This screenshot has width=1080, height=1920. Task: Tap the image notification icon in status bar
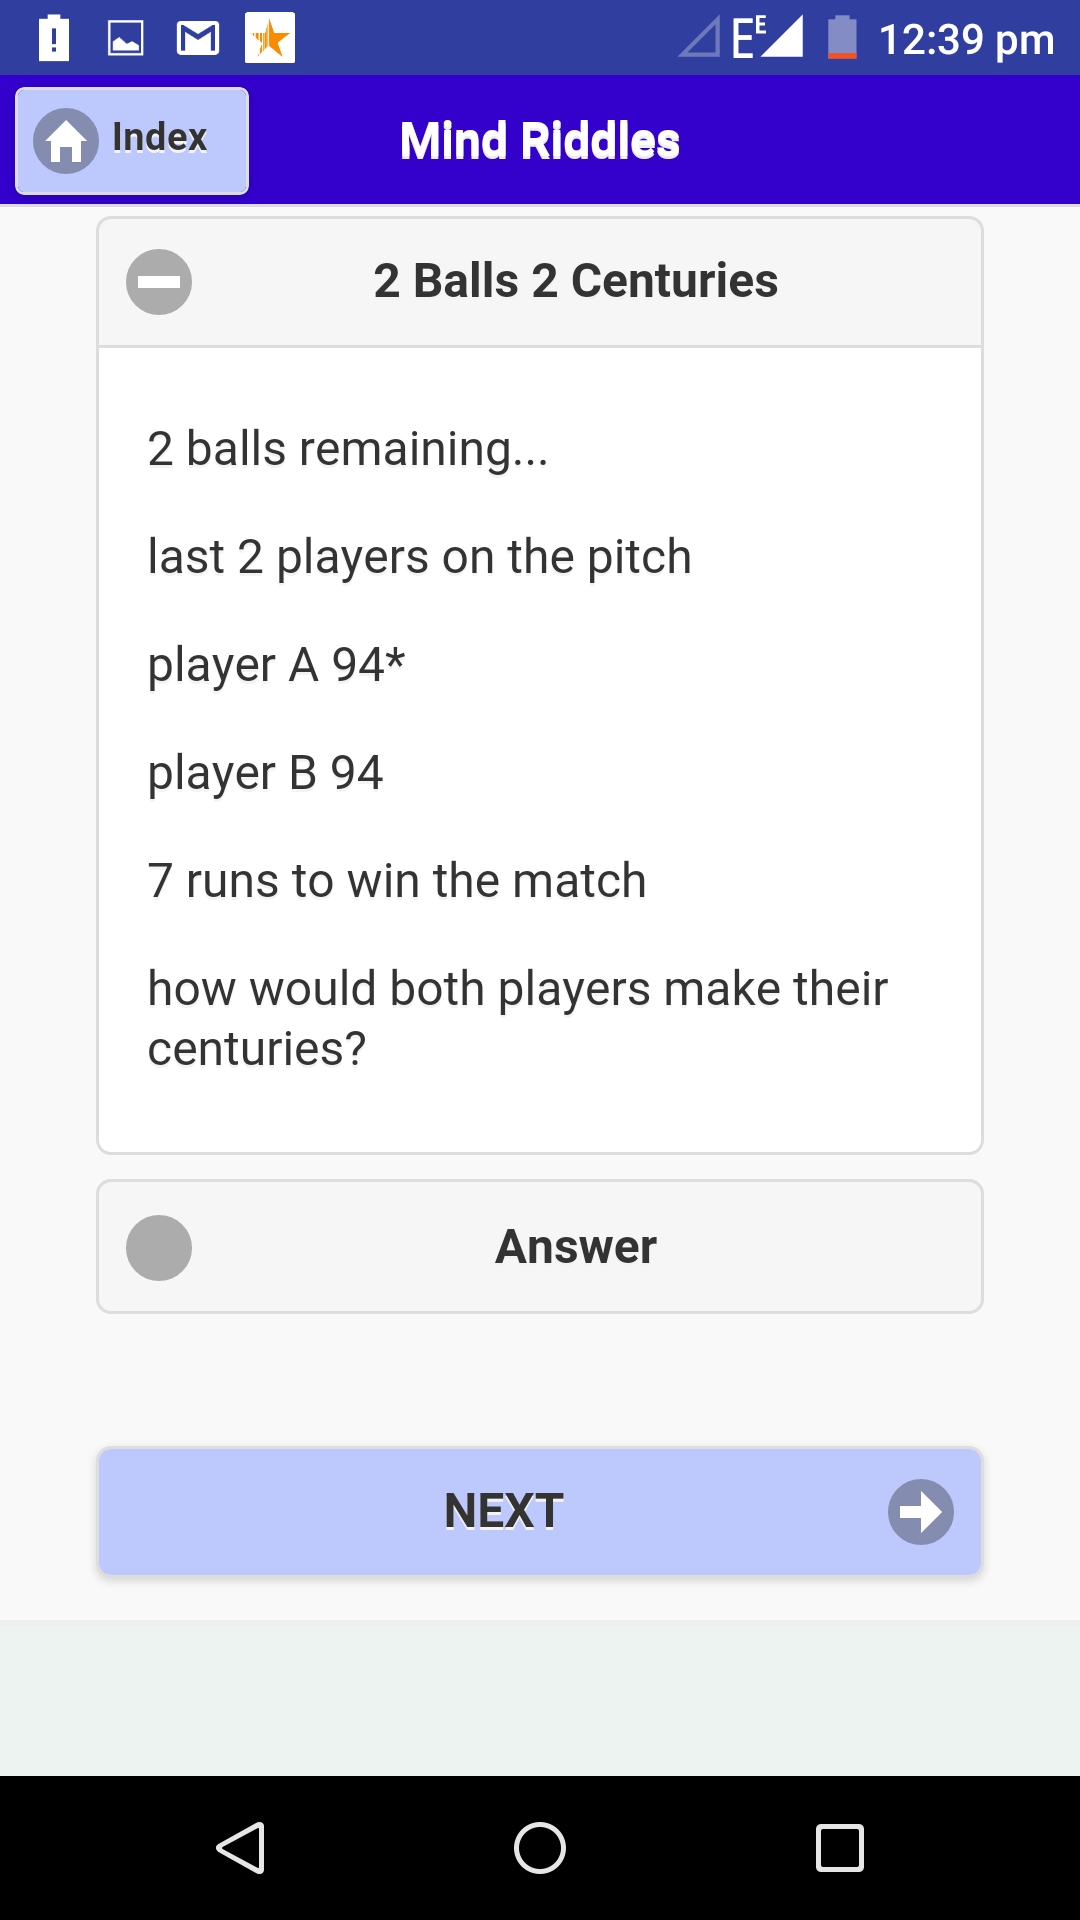tap(126, 39)
